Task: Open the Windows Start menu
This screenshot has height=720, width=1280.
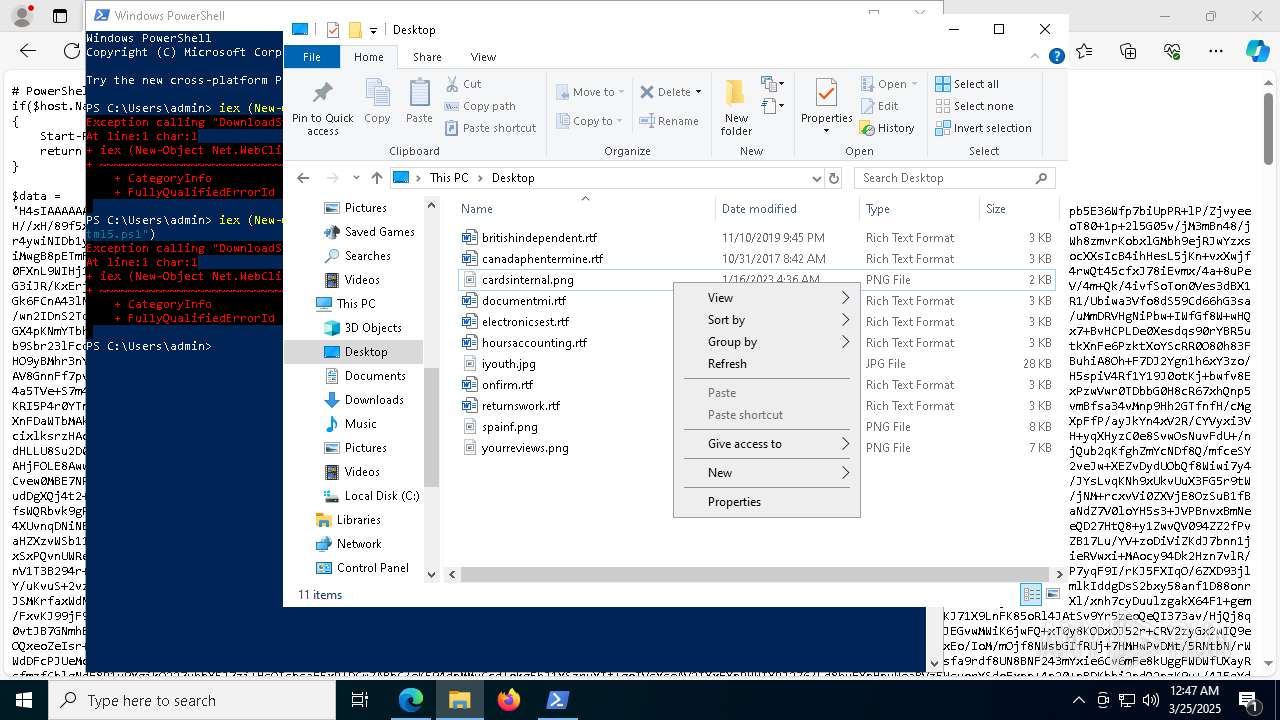Action: point(24,700)
